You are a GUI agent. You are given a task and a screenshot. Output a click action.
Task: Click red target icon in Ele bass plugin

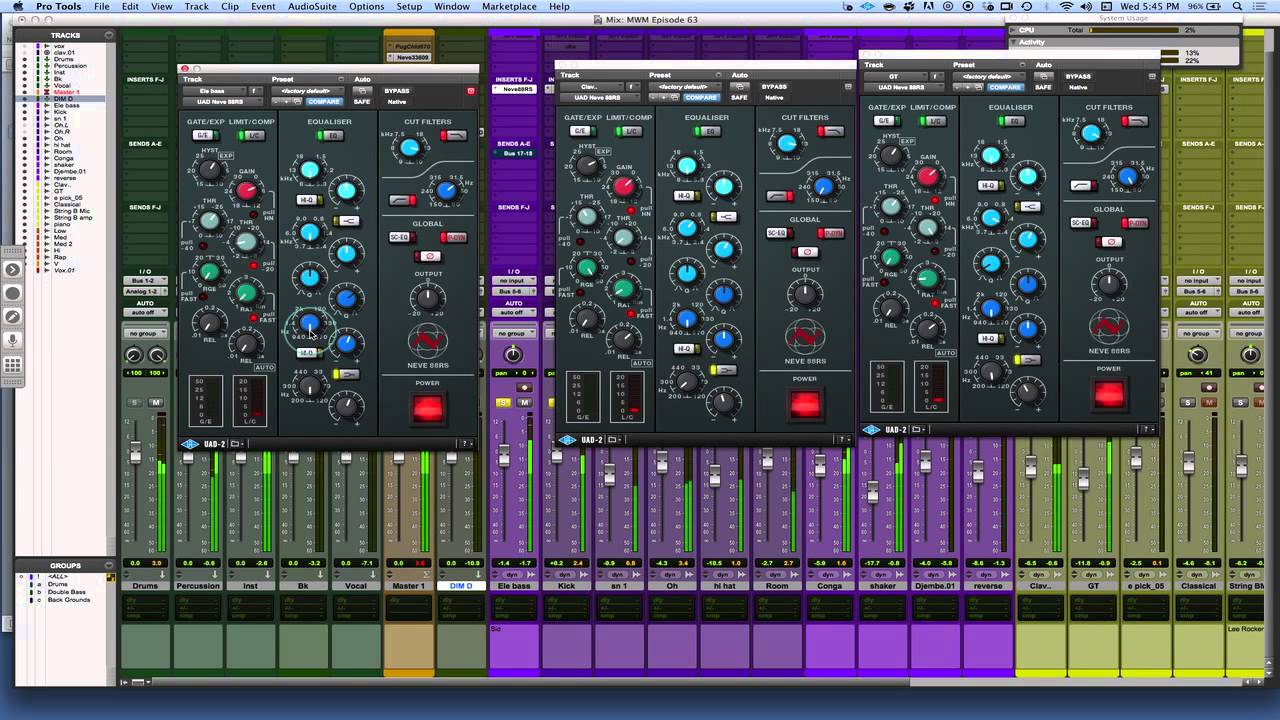471,91
